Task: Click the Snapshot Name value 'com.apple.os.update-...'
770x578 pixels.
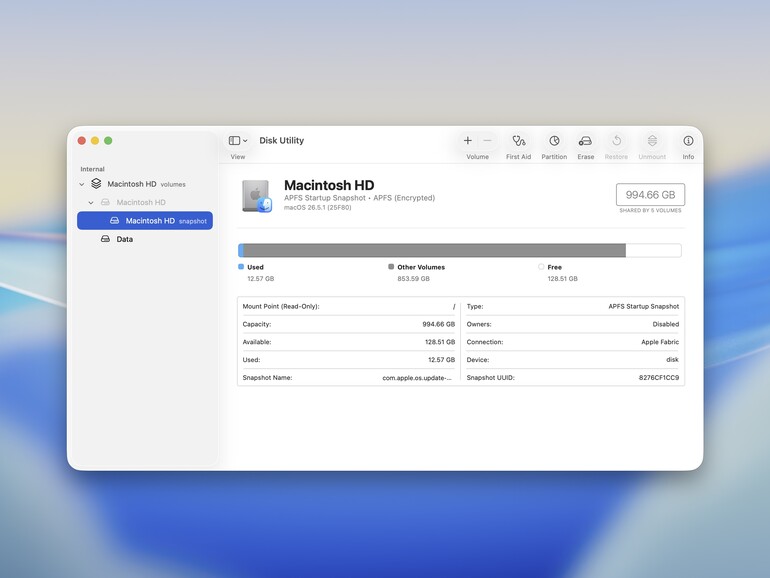Action: pyautogui.click(x=417, y=378)
